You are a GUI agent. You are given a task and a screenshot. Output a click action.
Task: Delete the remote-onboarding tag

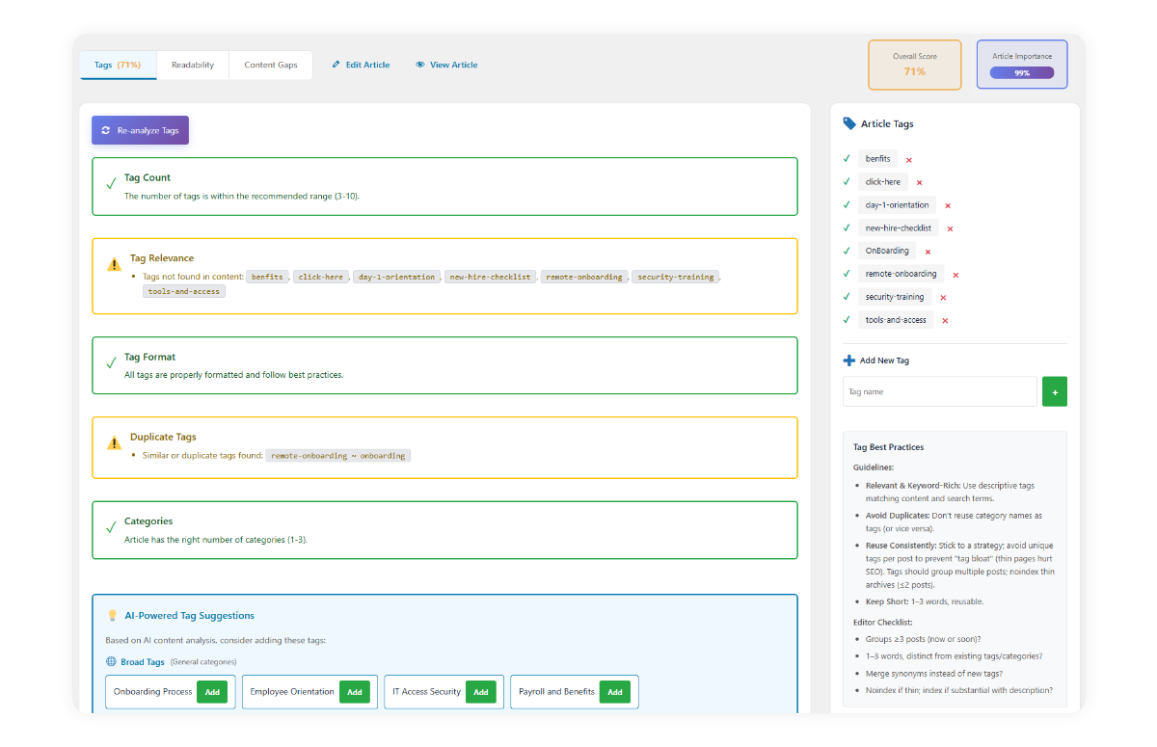point(955,275)
